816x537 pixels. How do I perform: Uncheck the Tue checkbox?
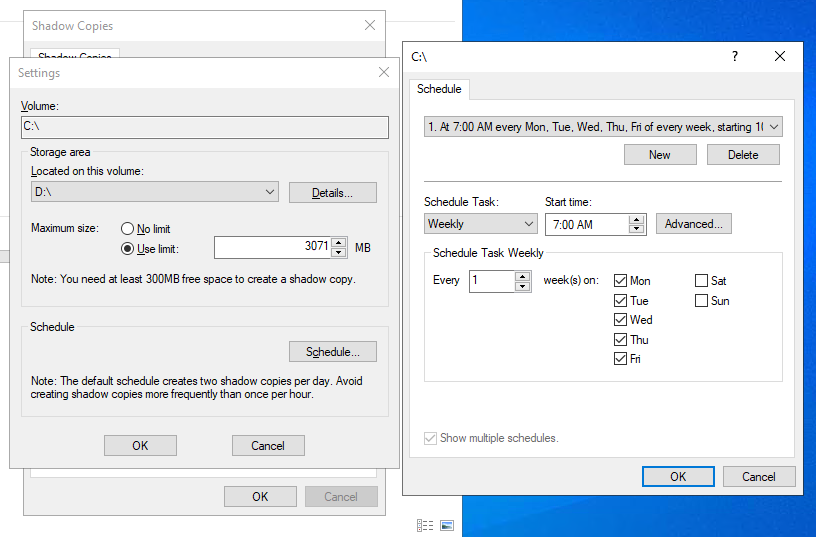pyautogui.click(x=620, y=301)
